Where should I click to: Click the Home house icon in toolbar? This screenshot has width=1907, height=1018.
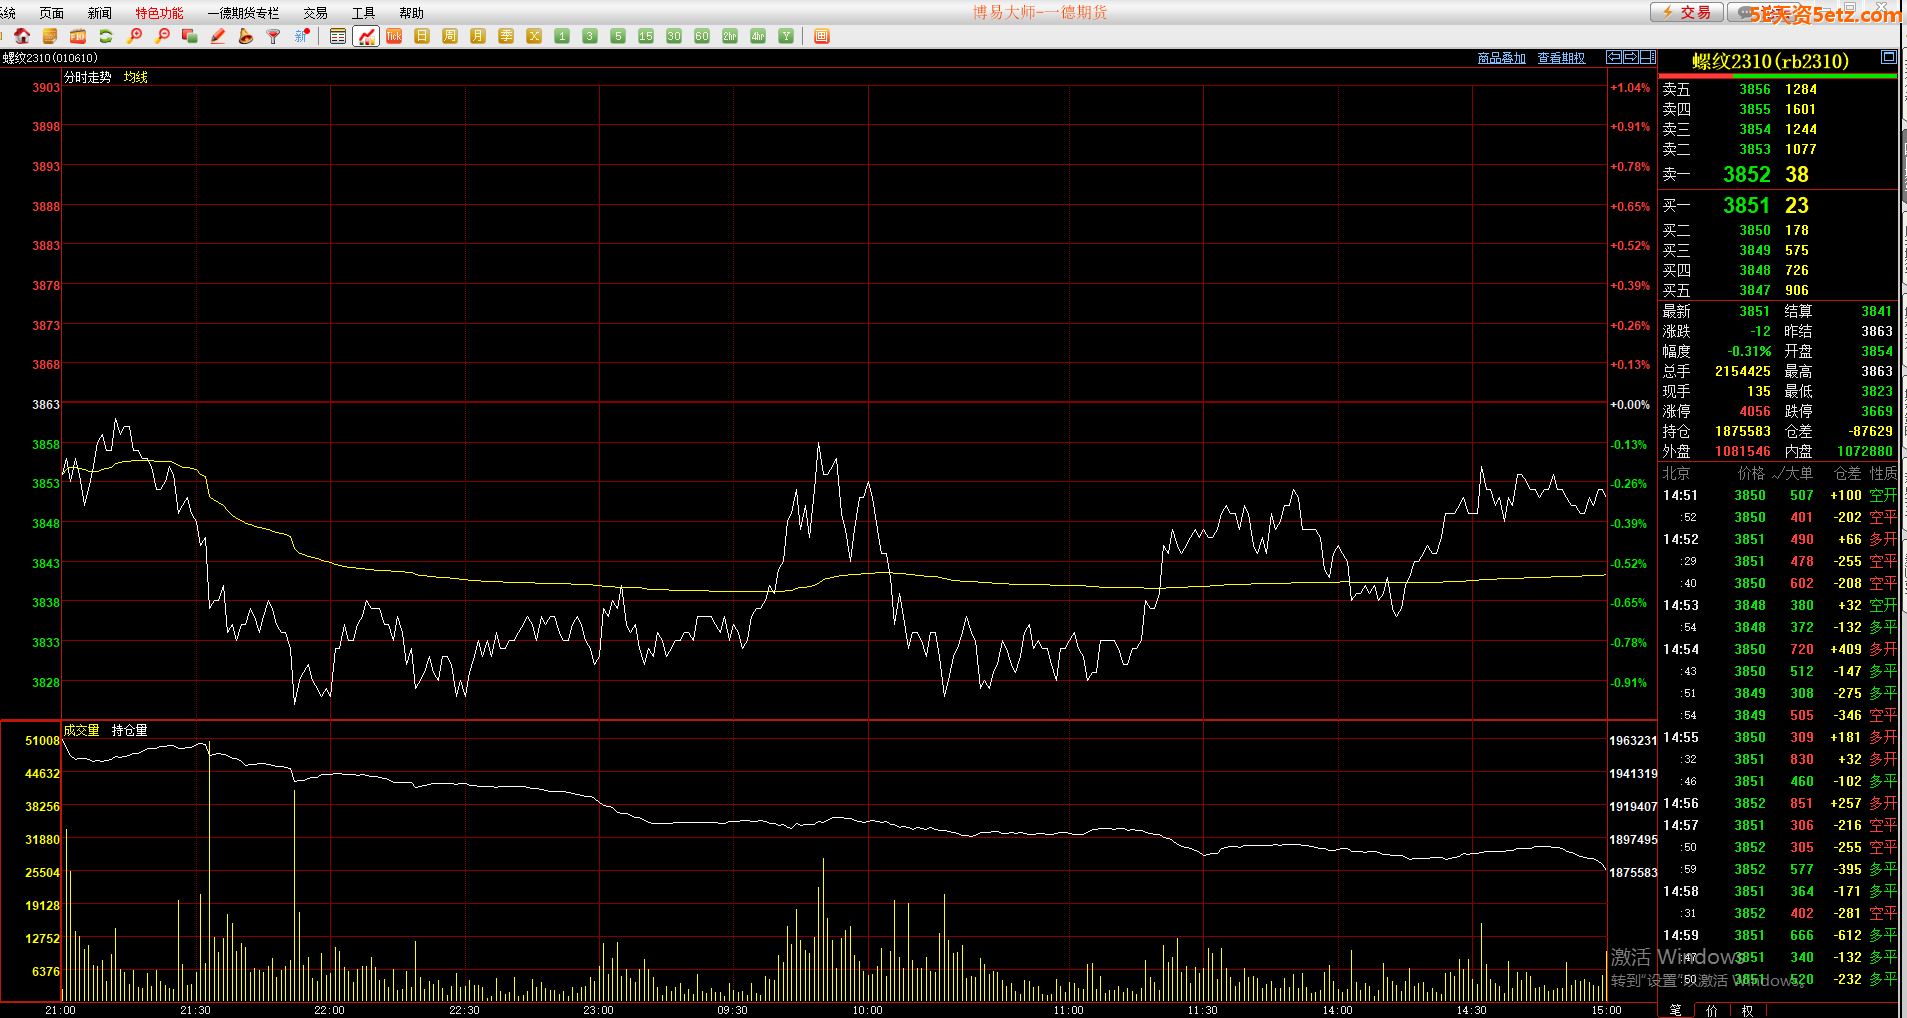22,36
